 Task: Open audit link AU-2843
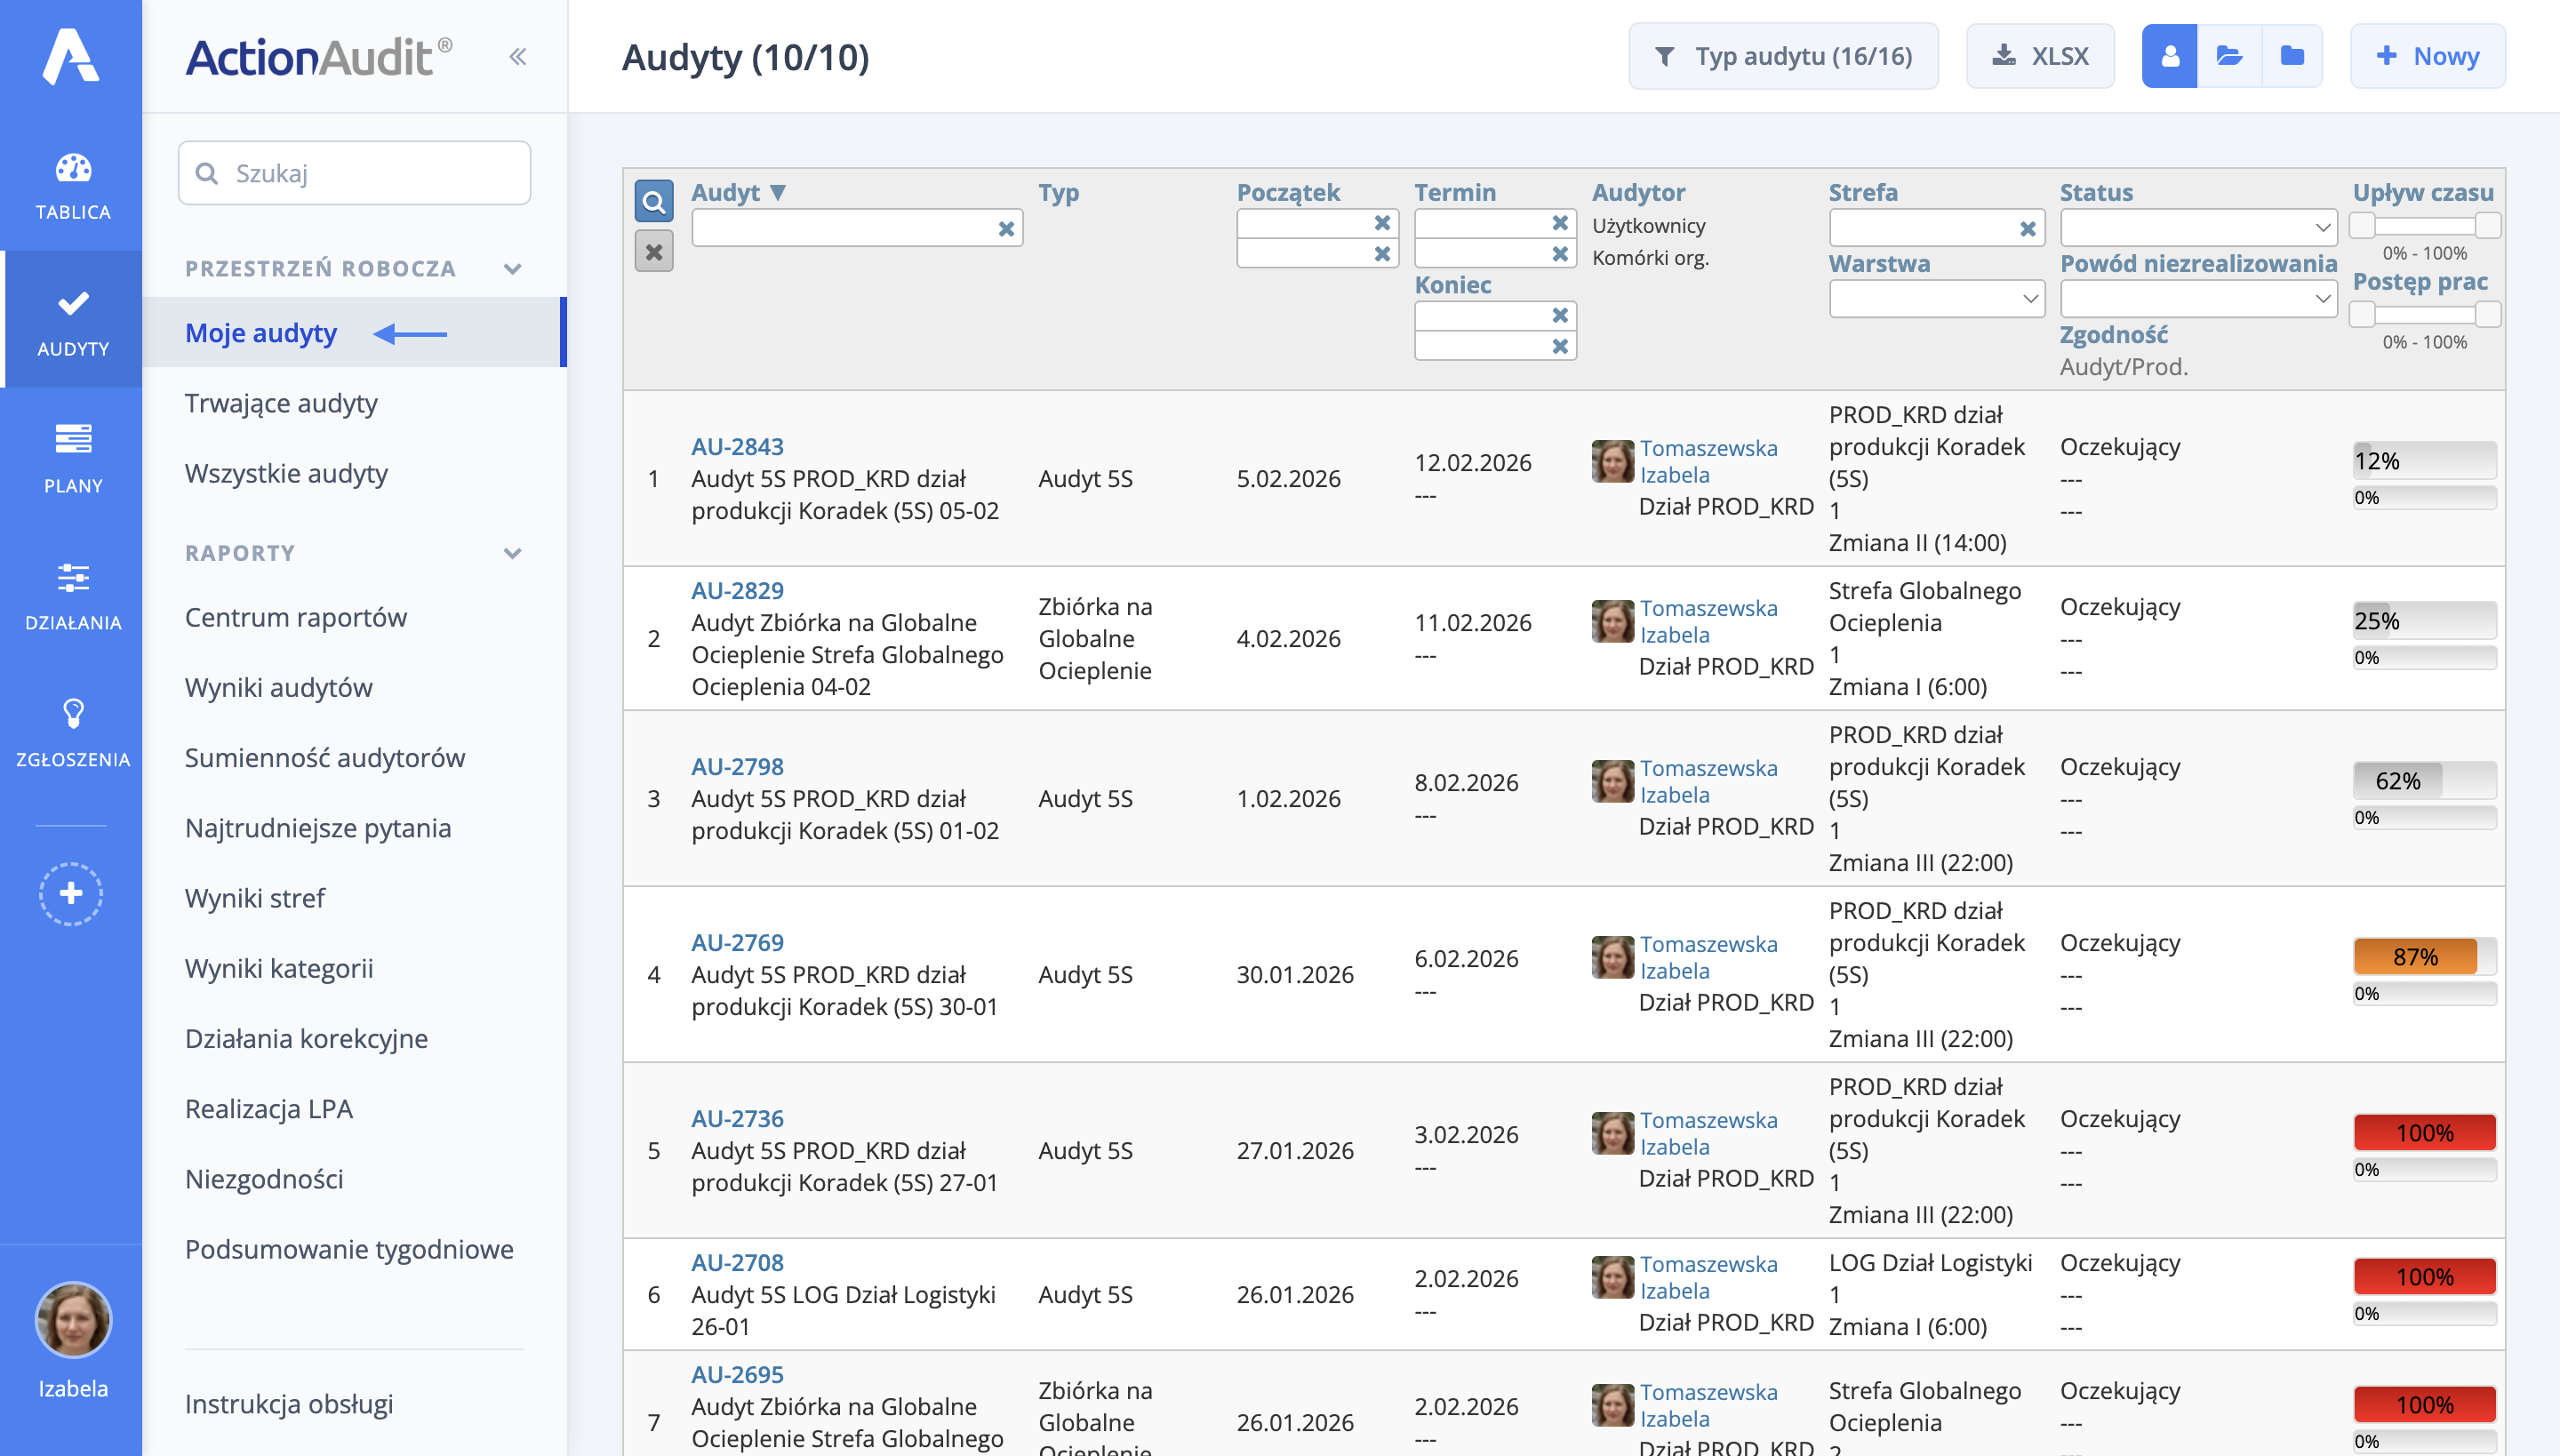pos(737,446)
